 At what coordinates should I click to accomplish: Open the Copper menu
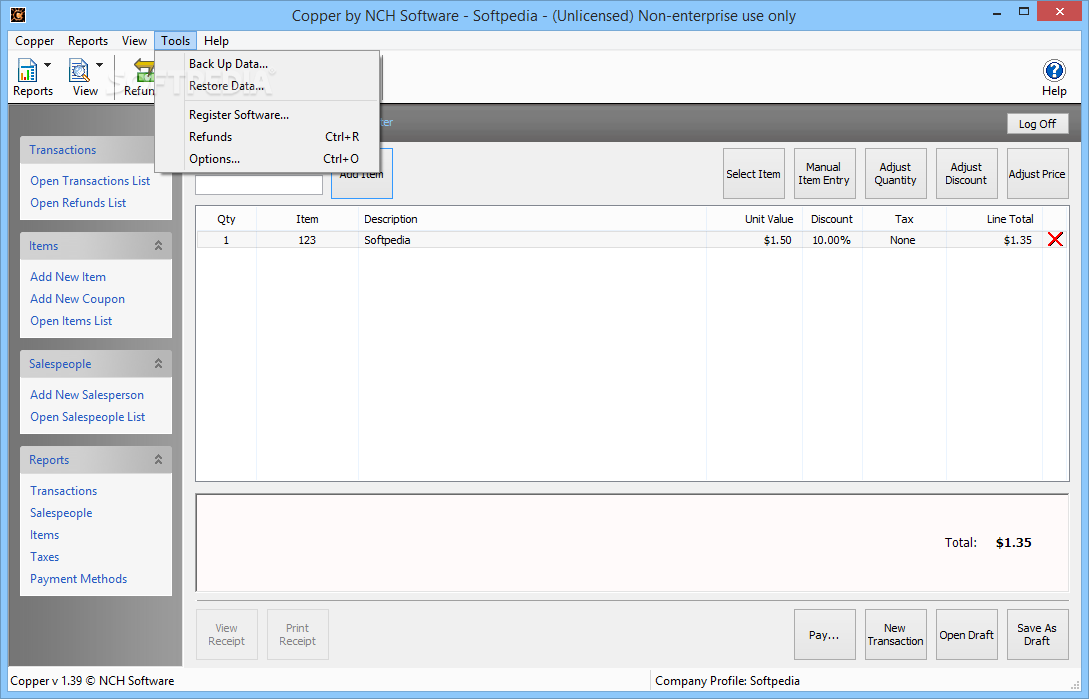point(35,41)
